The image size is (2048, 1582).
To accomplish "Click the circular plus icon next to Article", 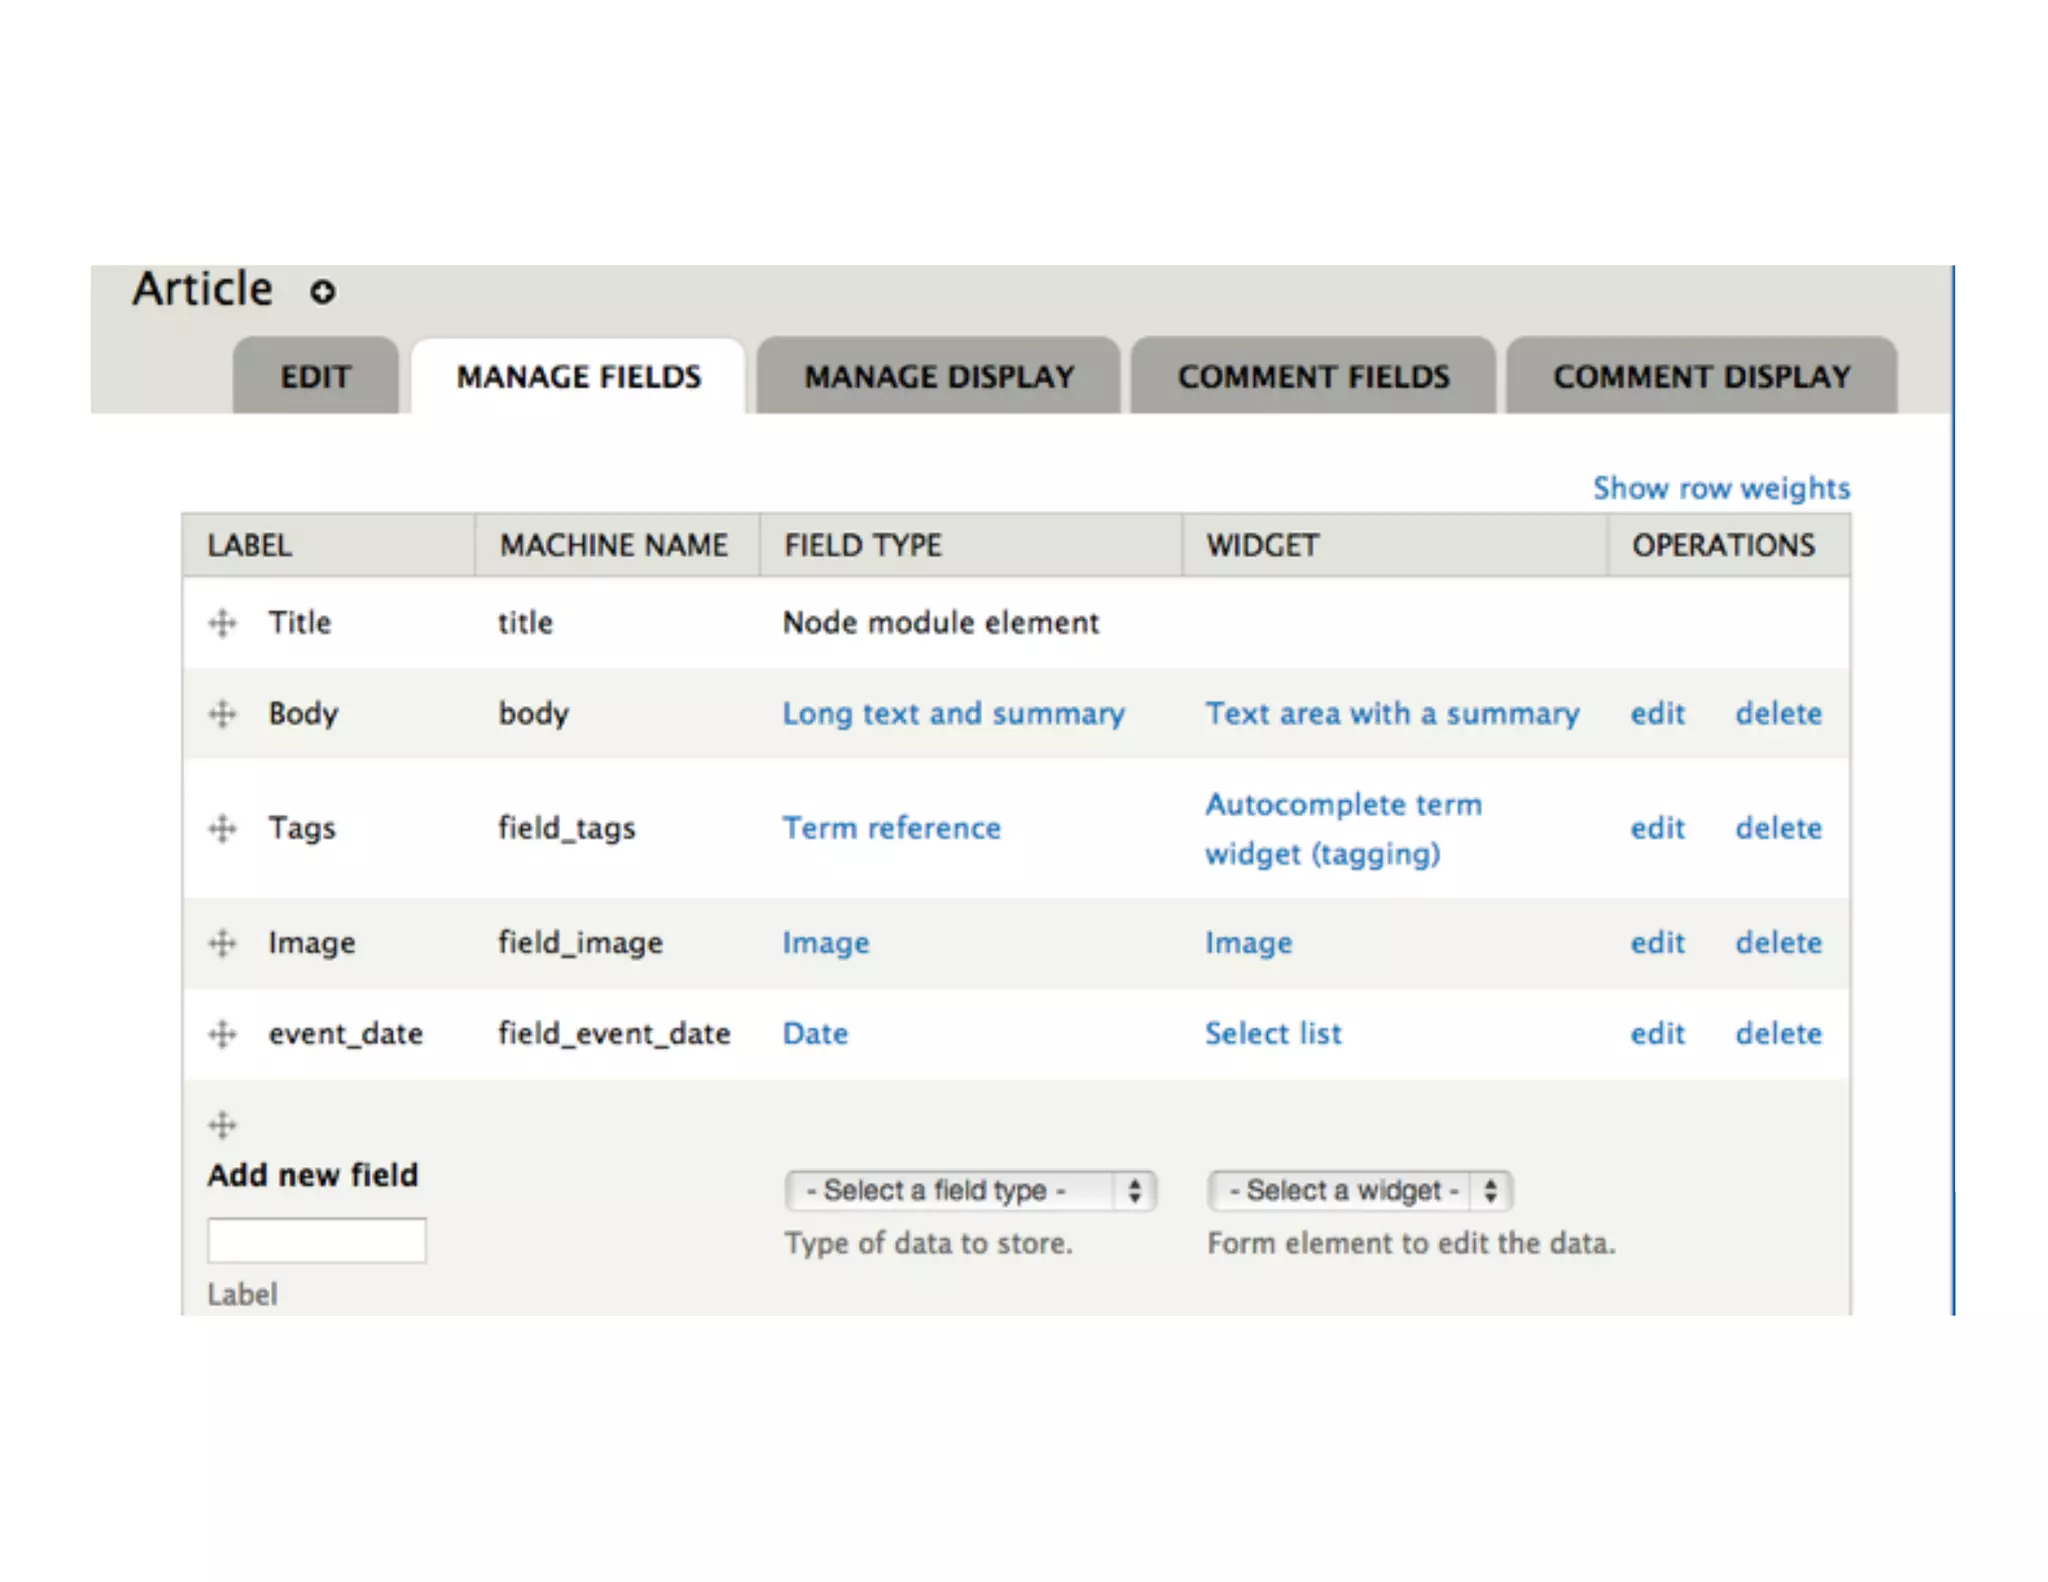I will click(322, 292).
